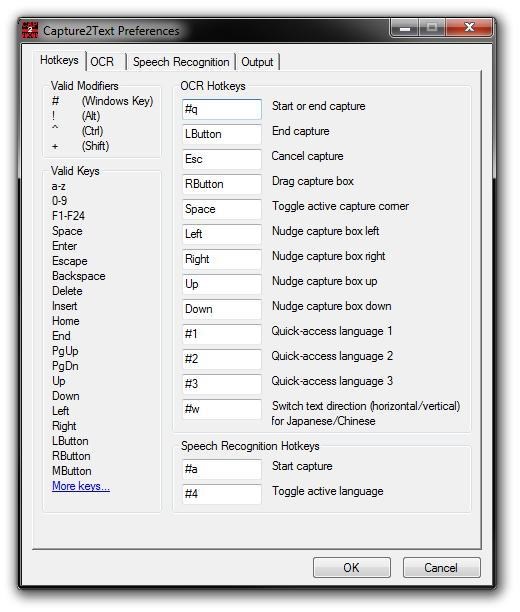The image size is (520, 612).
Task: Click 'Home' in Valid Keys list
Action: [x=66, y=321]
